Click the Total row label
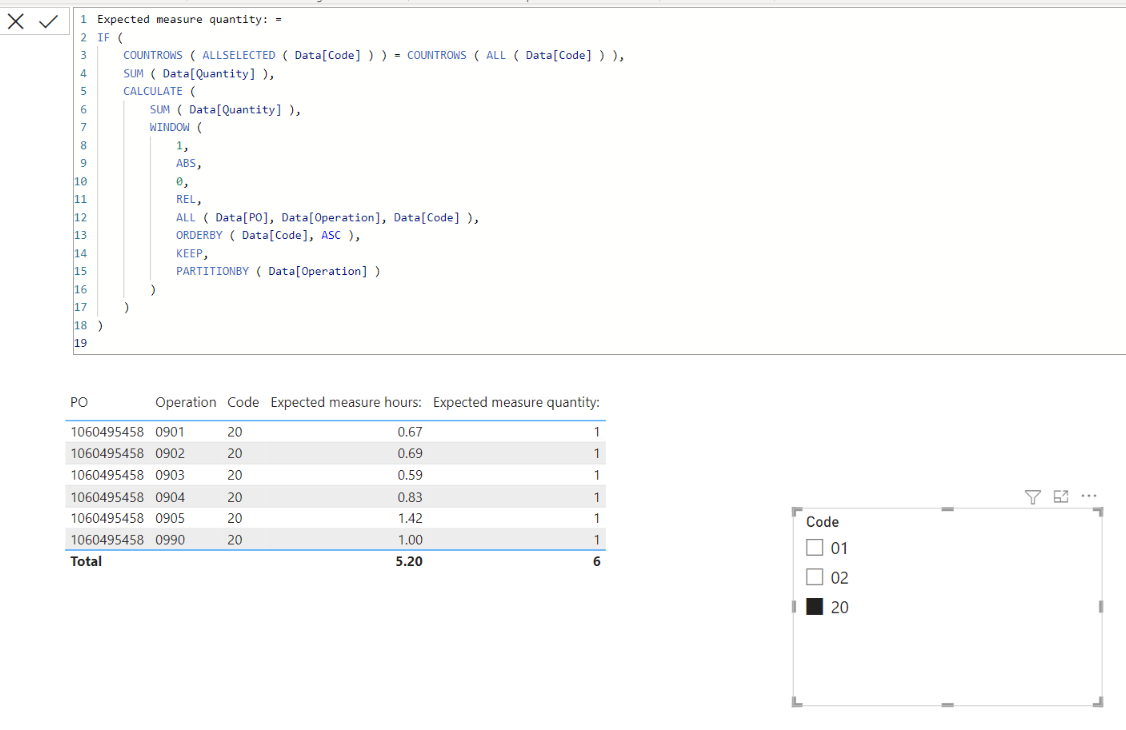Viewport: 1126px width, 730px height. 86,561
